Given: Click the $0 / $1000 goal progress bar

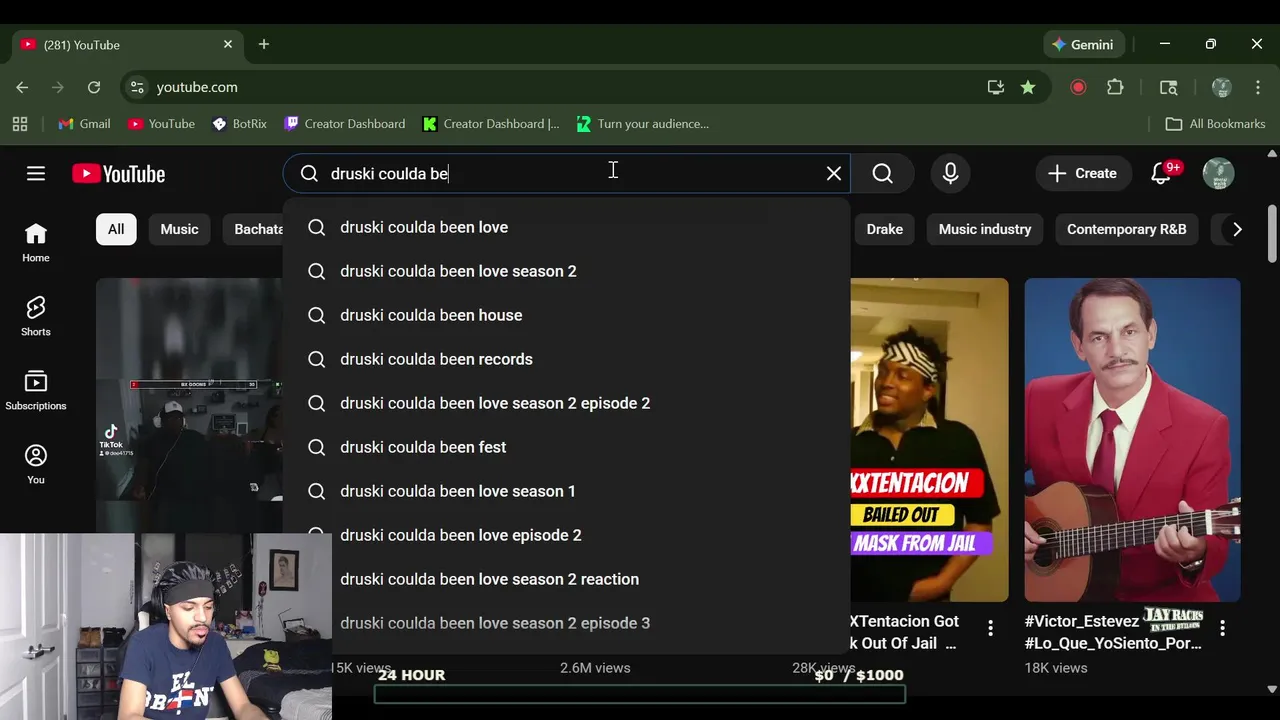Looking at the screenshot, I should pos(640,695).
